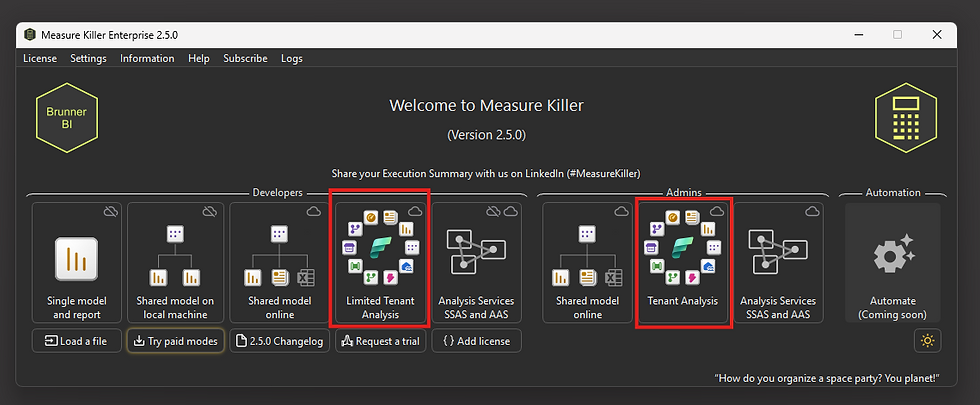
Task: Click the Measure Killer title bar app icon
Action: coord(30,35)
